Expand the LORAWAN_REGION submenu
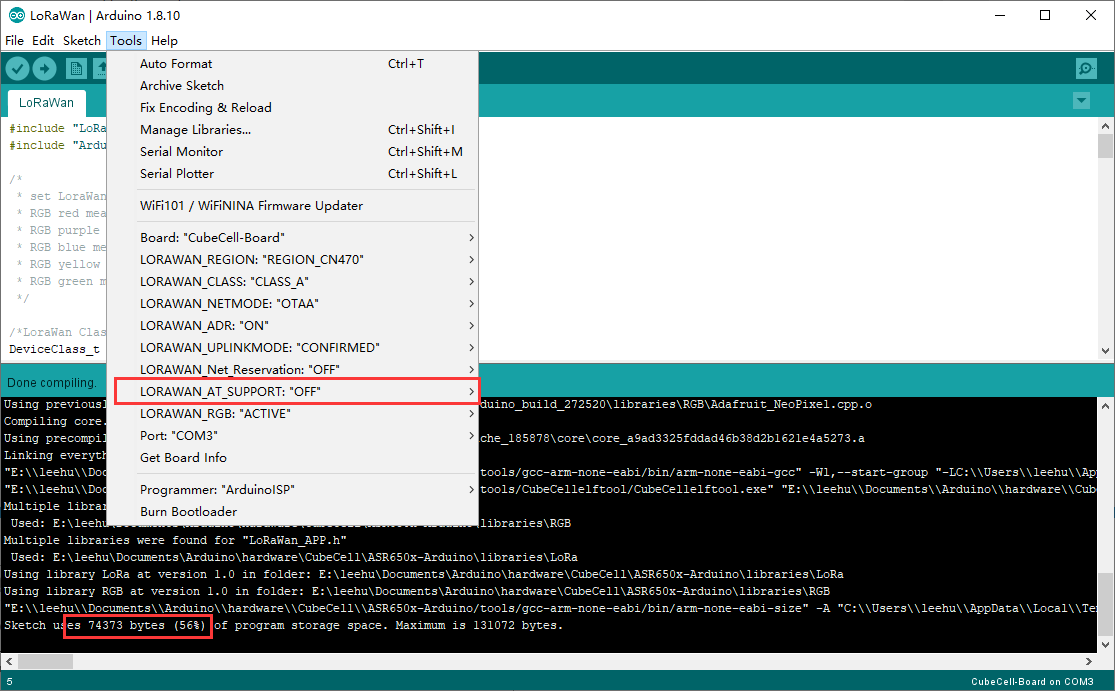The height and width of the screenshot is (691, 1115). (293, 260)
